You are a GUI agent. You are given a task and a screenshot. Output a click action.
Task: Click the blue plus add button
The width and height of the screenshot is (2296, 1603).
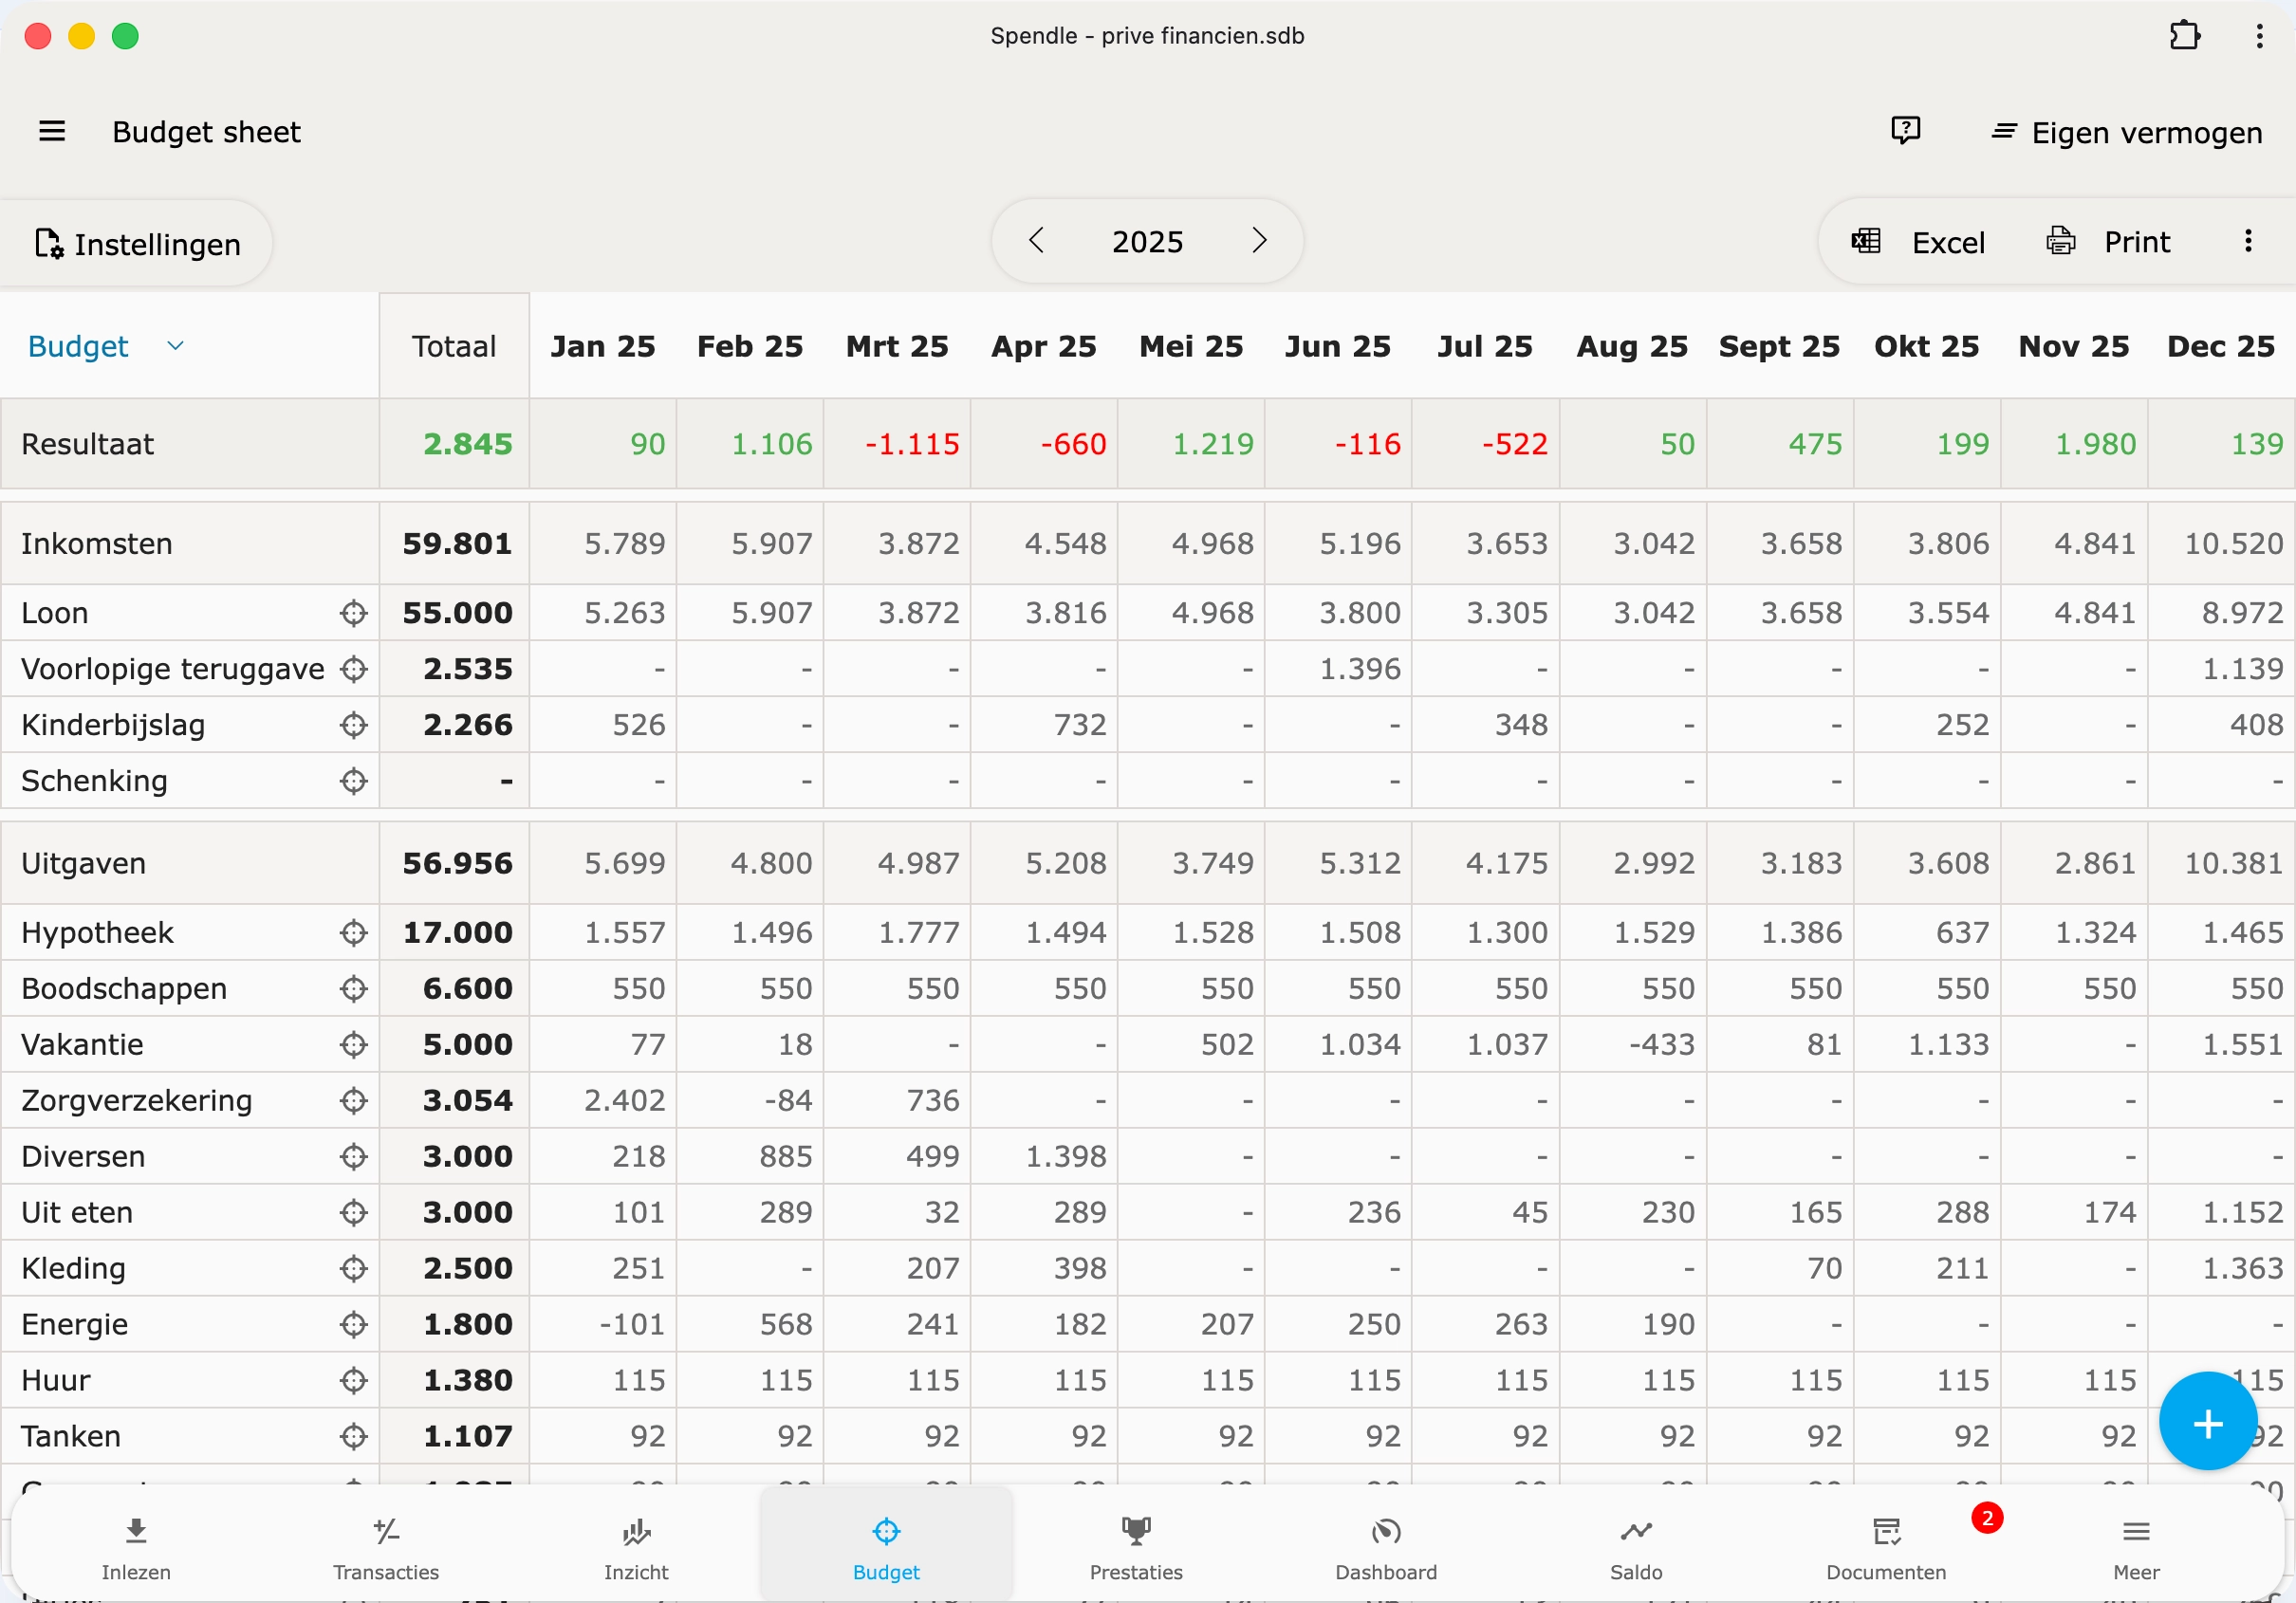pos(2207,1423)
